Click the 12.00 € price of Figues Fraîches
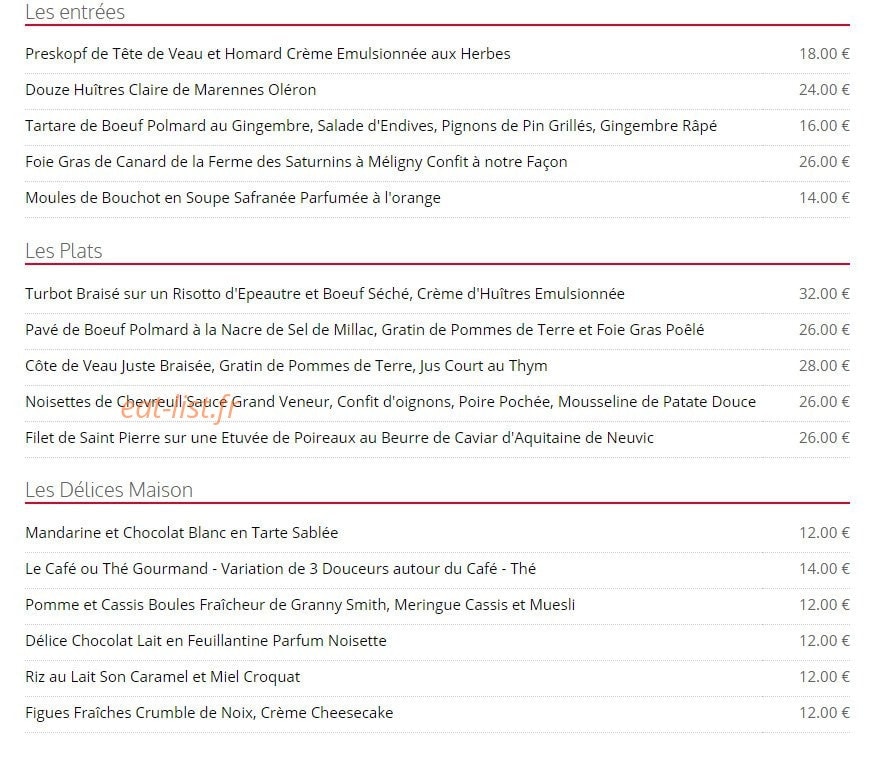Image resolution: width=896 pixels, height=762 pixels. coord(824,712)
